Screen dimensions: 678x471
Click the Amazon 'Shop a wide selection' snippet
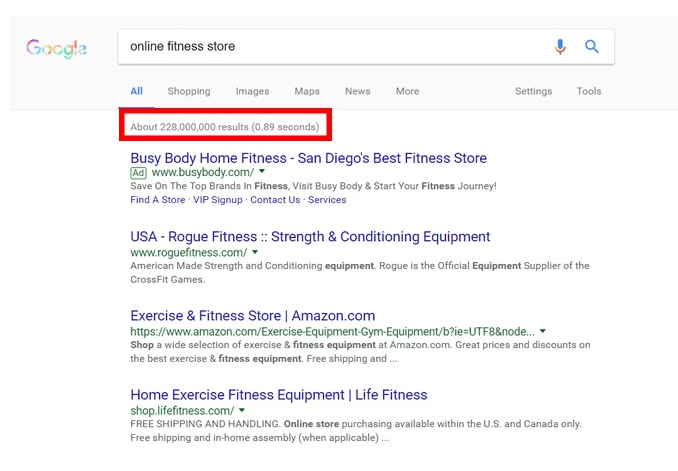(360, 352)
